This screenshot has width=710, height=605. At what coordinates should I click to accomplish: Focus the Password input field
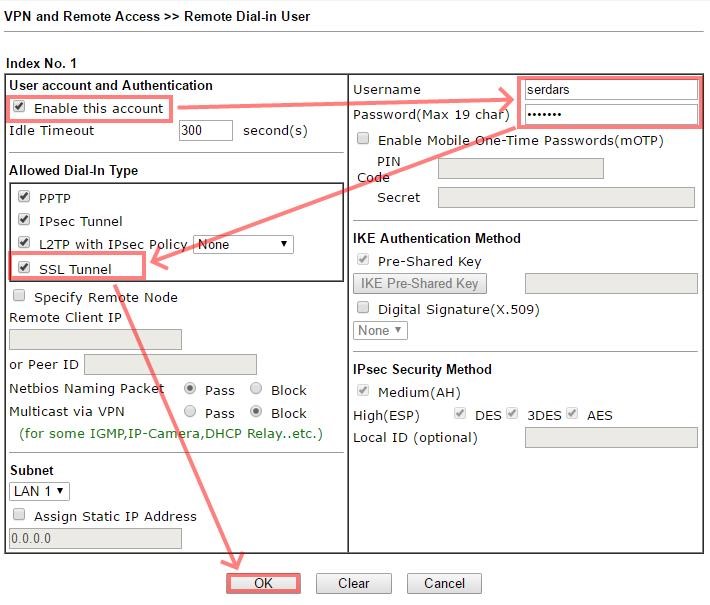pyautogui.click(x=610, y=114)
